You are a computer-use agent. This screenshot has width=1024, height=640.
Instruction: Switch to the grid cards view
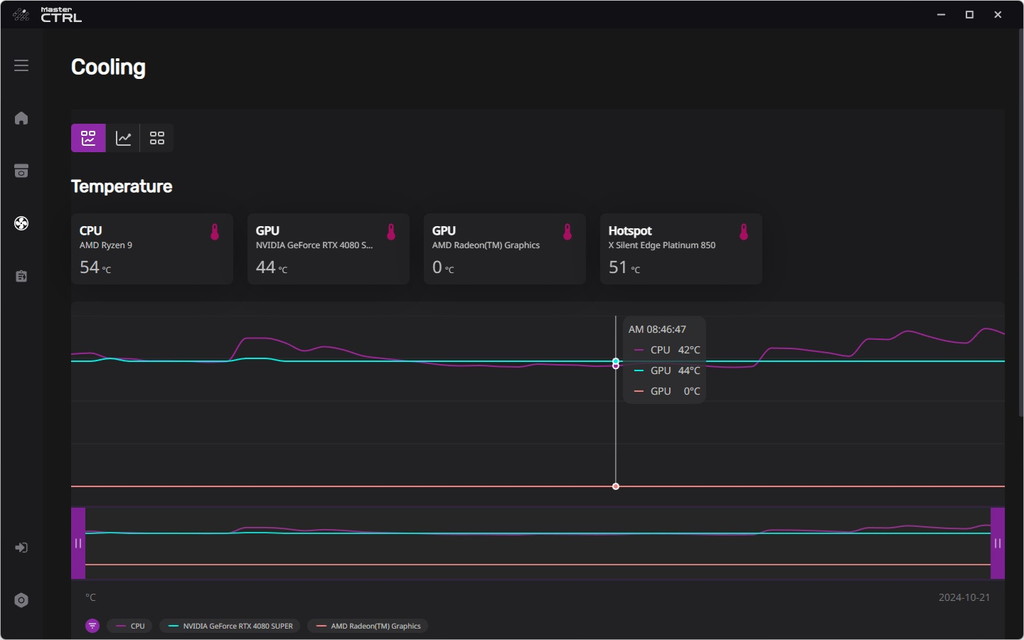point(157,138)
